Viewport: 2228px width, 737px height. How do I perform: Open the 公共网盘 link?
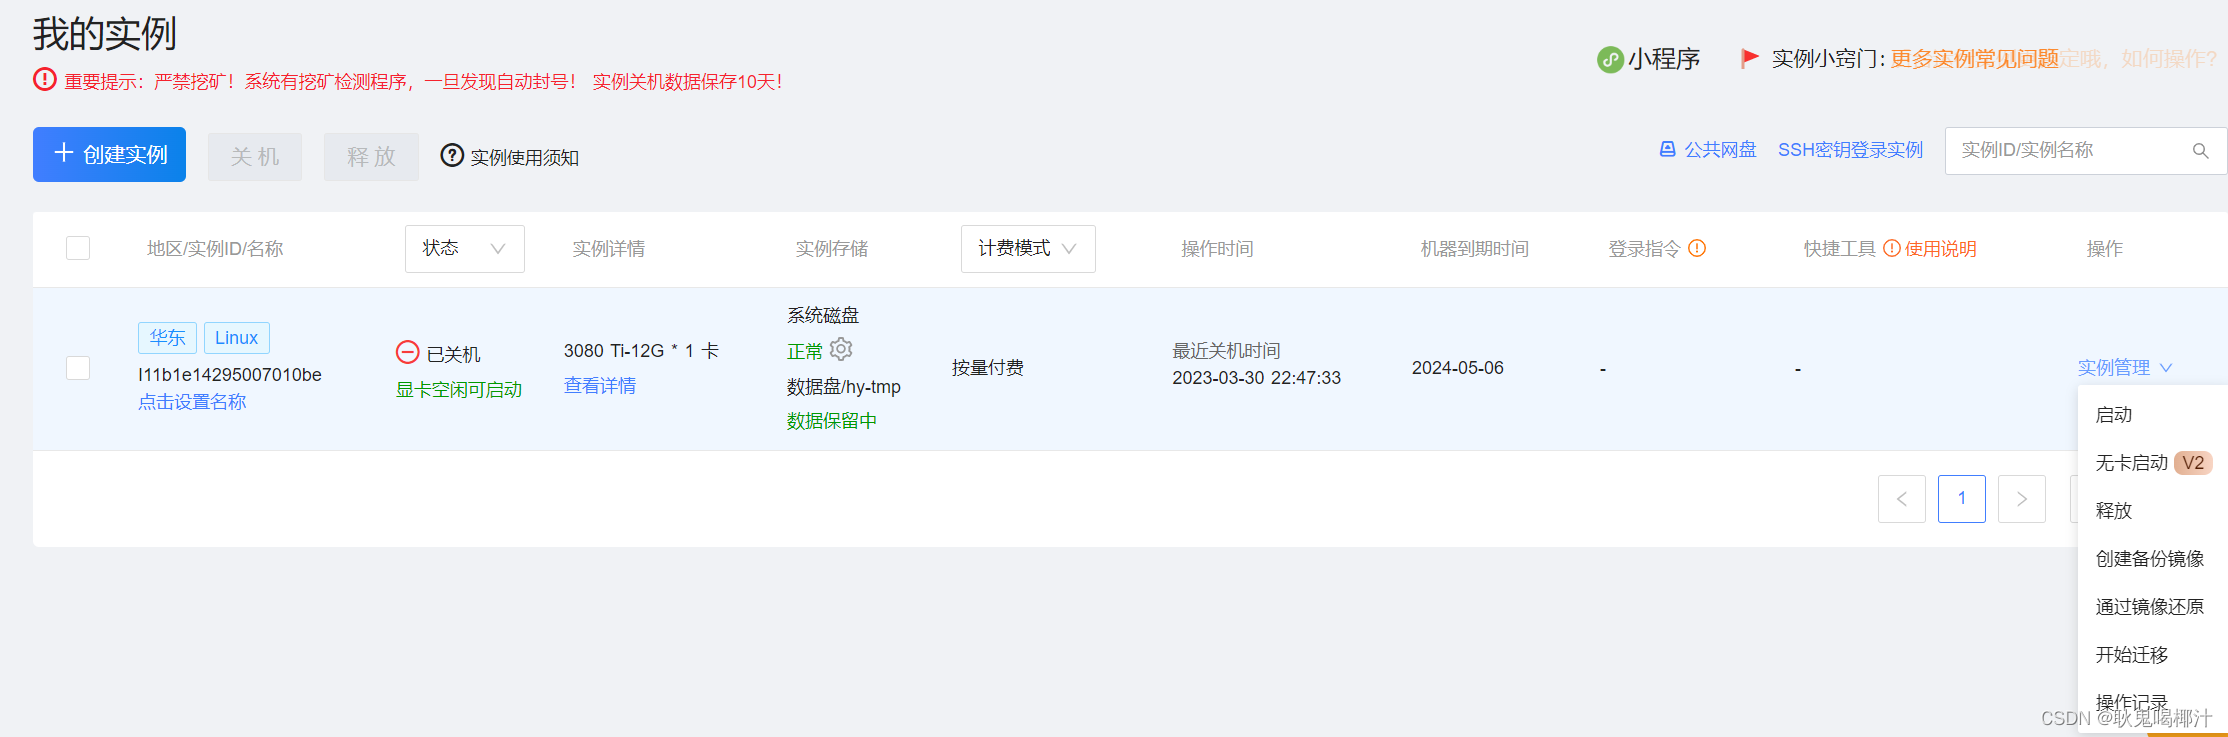point(1720,150)
